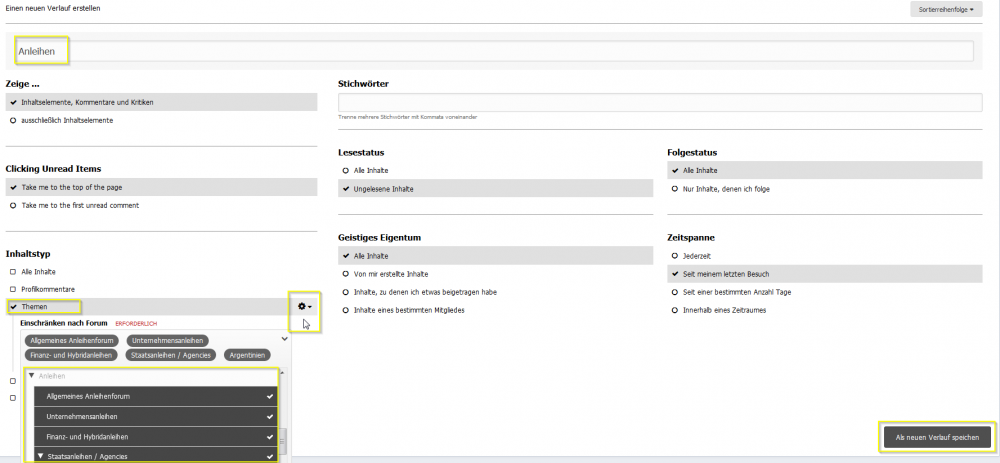Check the 'Alle Inhalte' box under Inhaltstyp
The width and height of the screenshot is (1000, 463).
click(13, 272)
